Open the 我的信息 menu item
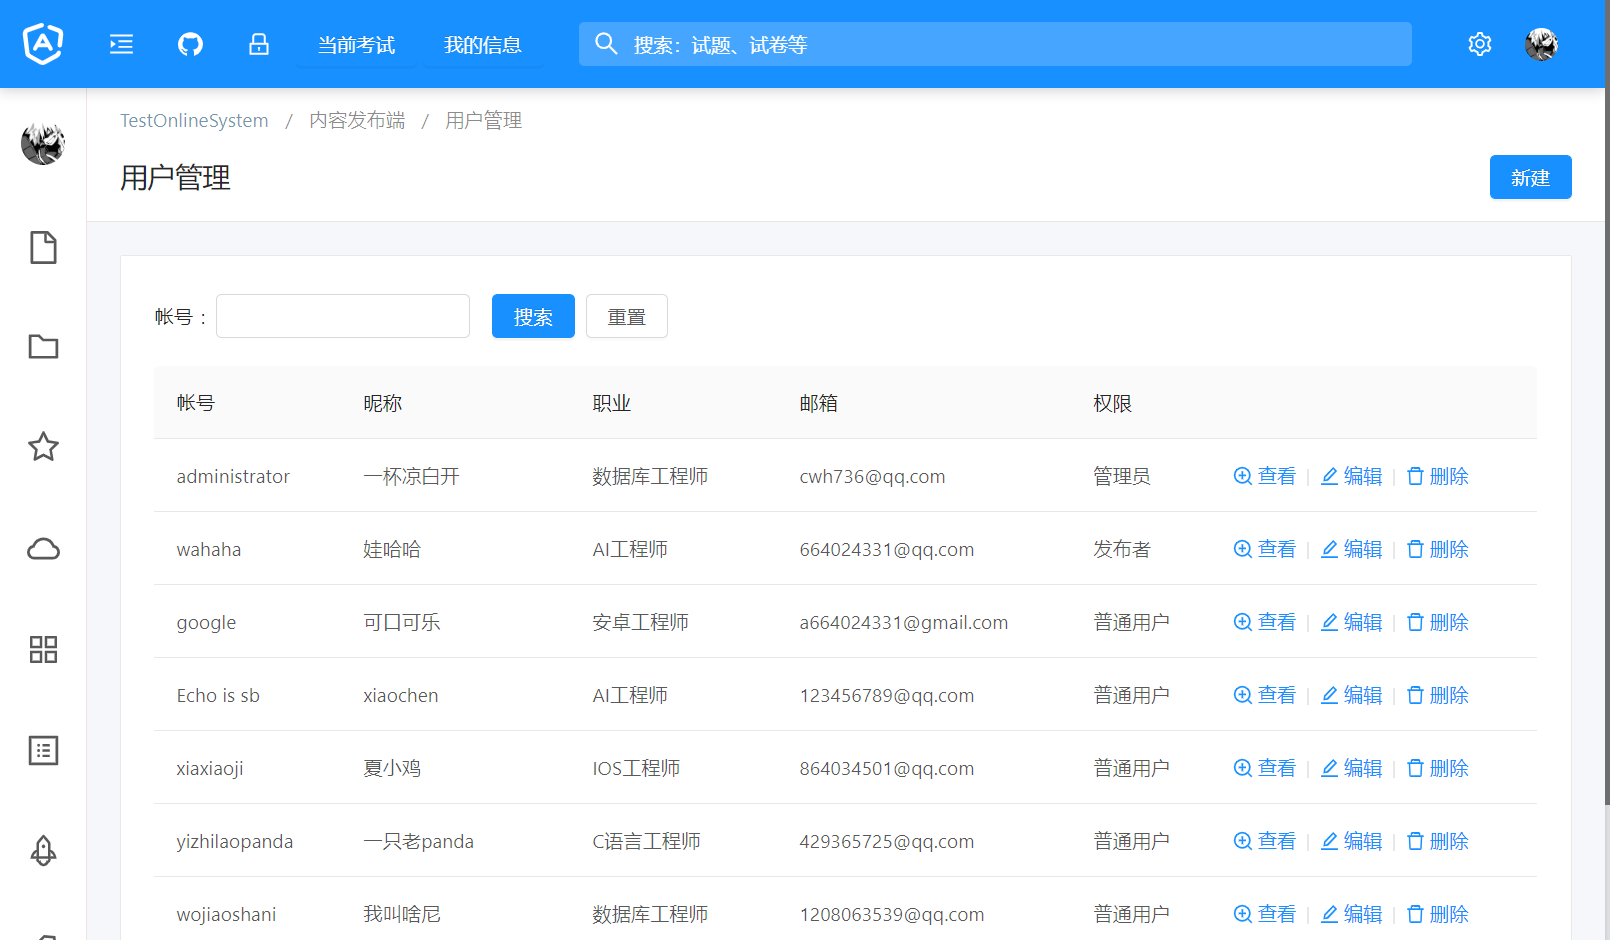 coord(483,45)
